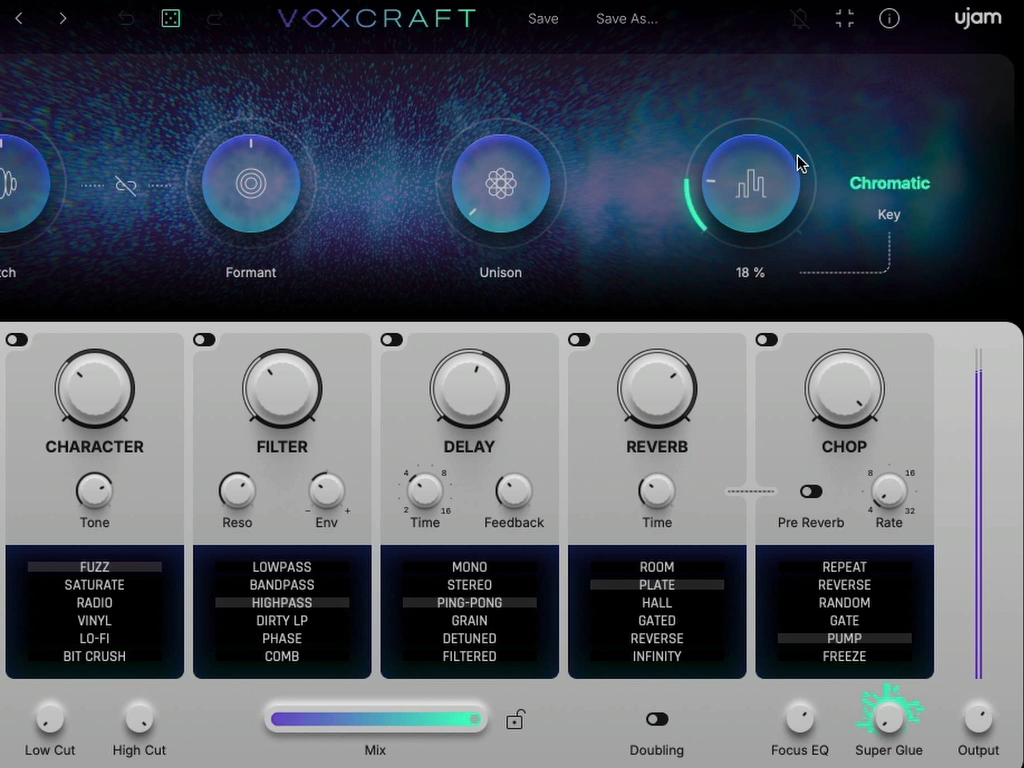Select COMB filter type
The image size is (1024, 768).
coord(282,656)
